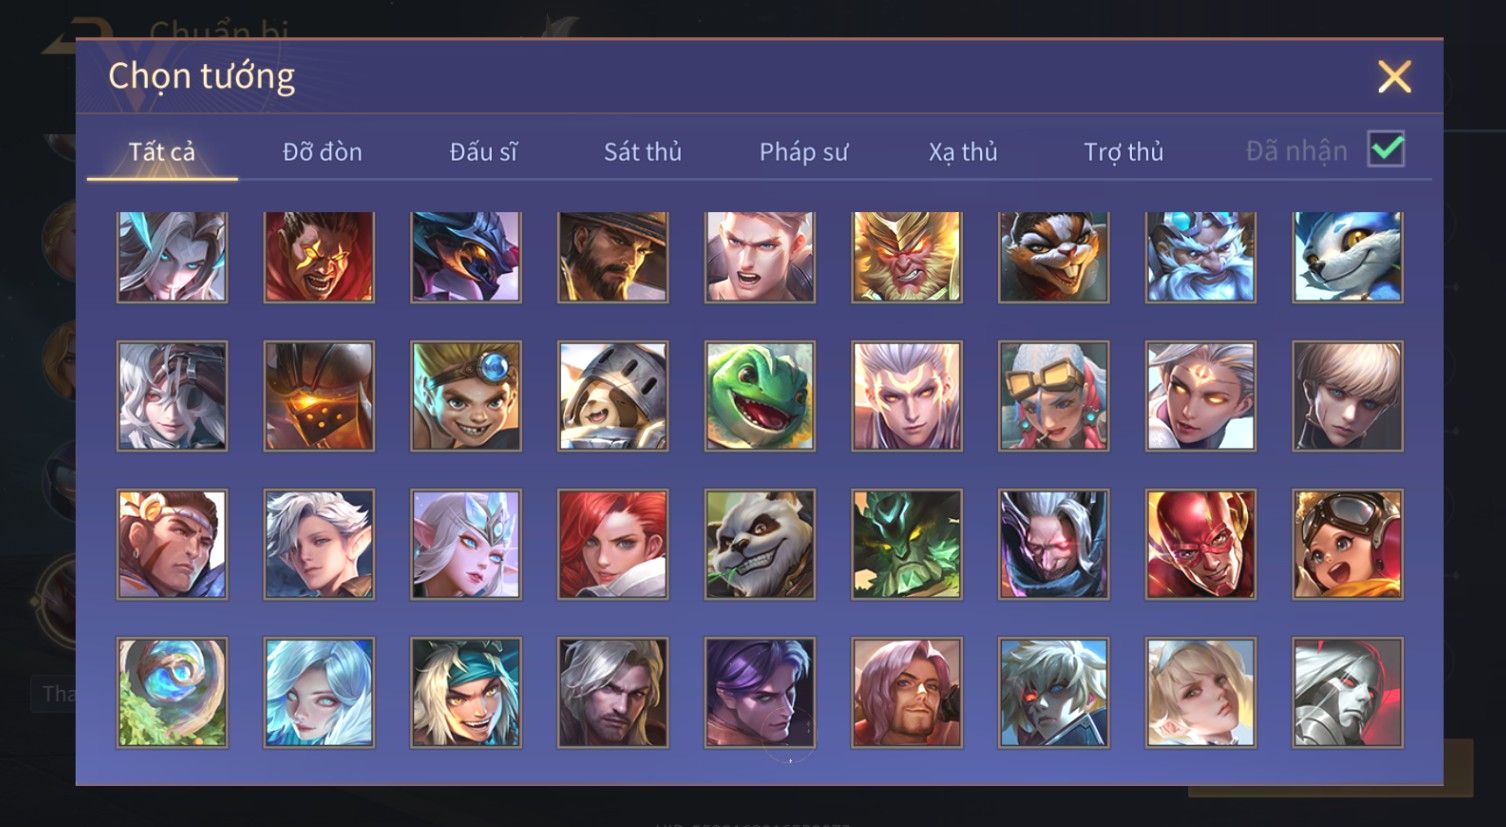
Task: Choose the blue fox hero portrait
Action: (x=1348, y=256)
